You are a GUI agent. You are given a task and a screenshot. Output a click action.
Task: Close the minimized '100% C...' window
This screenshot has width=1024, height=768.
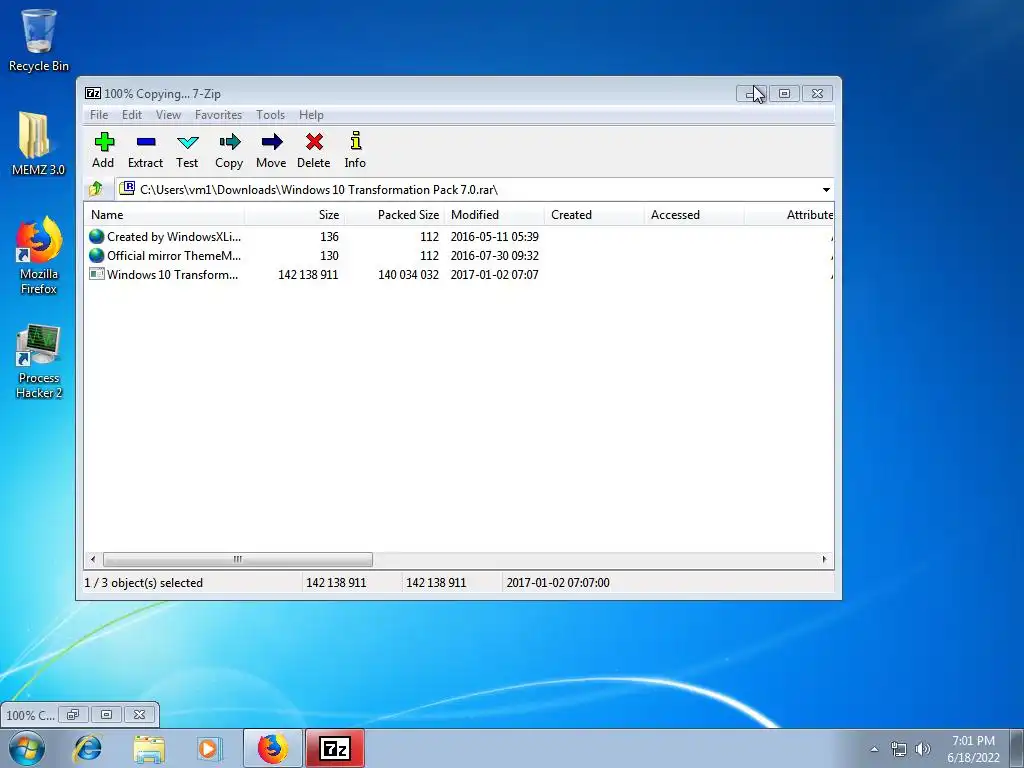point(139,714)
